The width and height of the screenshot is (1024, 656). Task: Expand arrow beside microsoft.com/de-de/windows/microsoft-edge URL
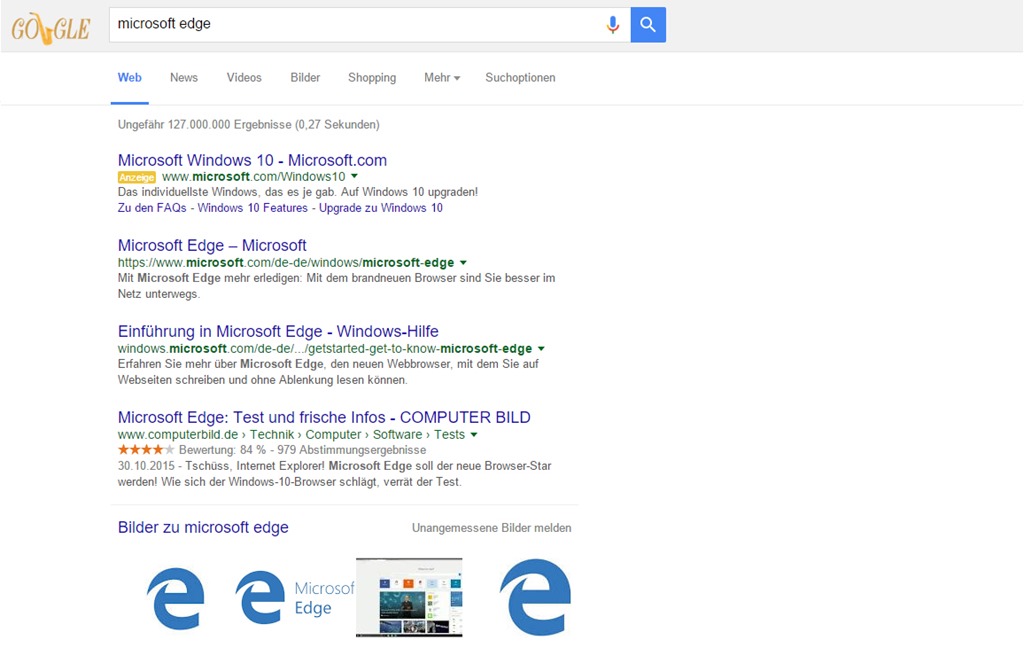pos(464,263)
